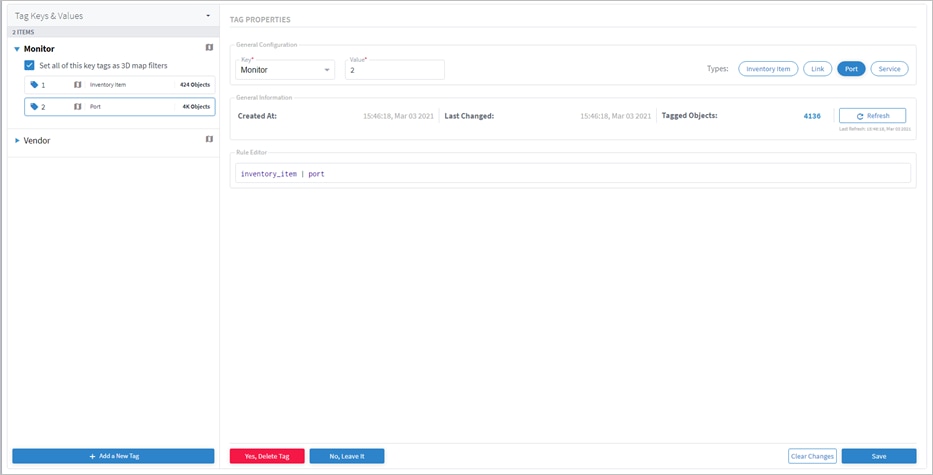Screen dimensions: 933x475
Task: Click map icon in the Port tag row
Action: (x=77, y=107)
